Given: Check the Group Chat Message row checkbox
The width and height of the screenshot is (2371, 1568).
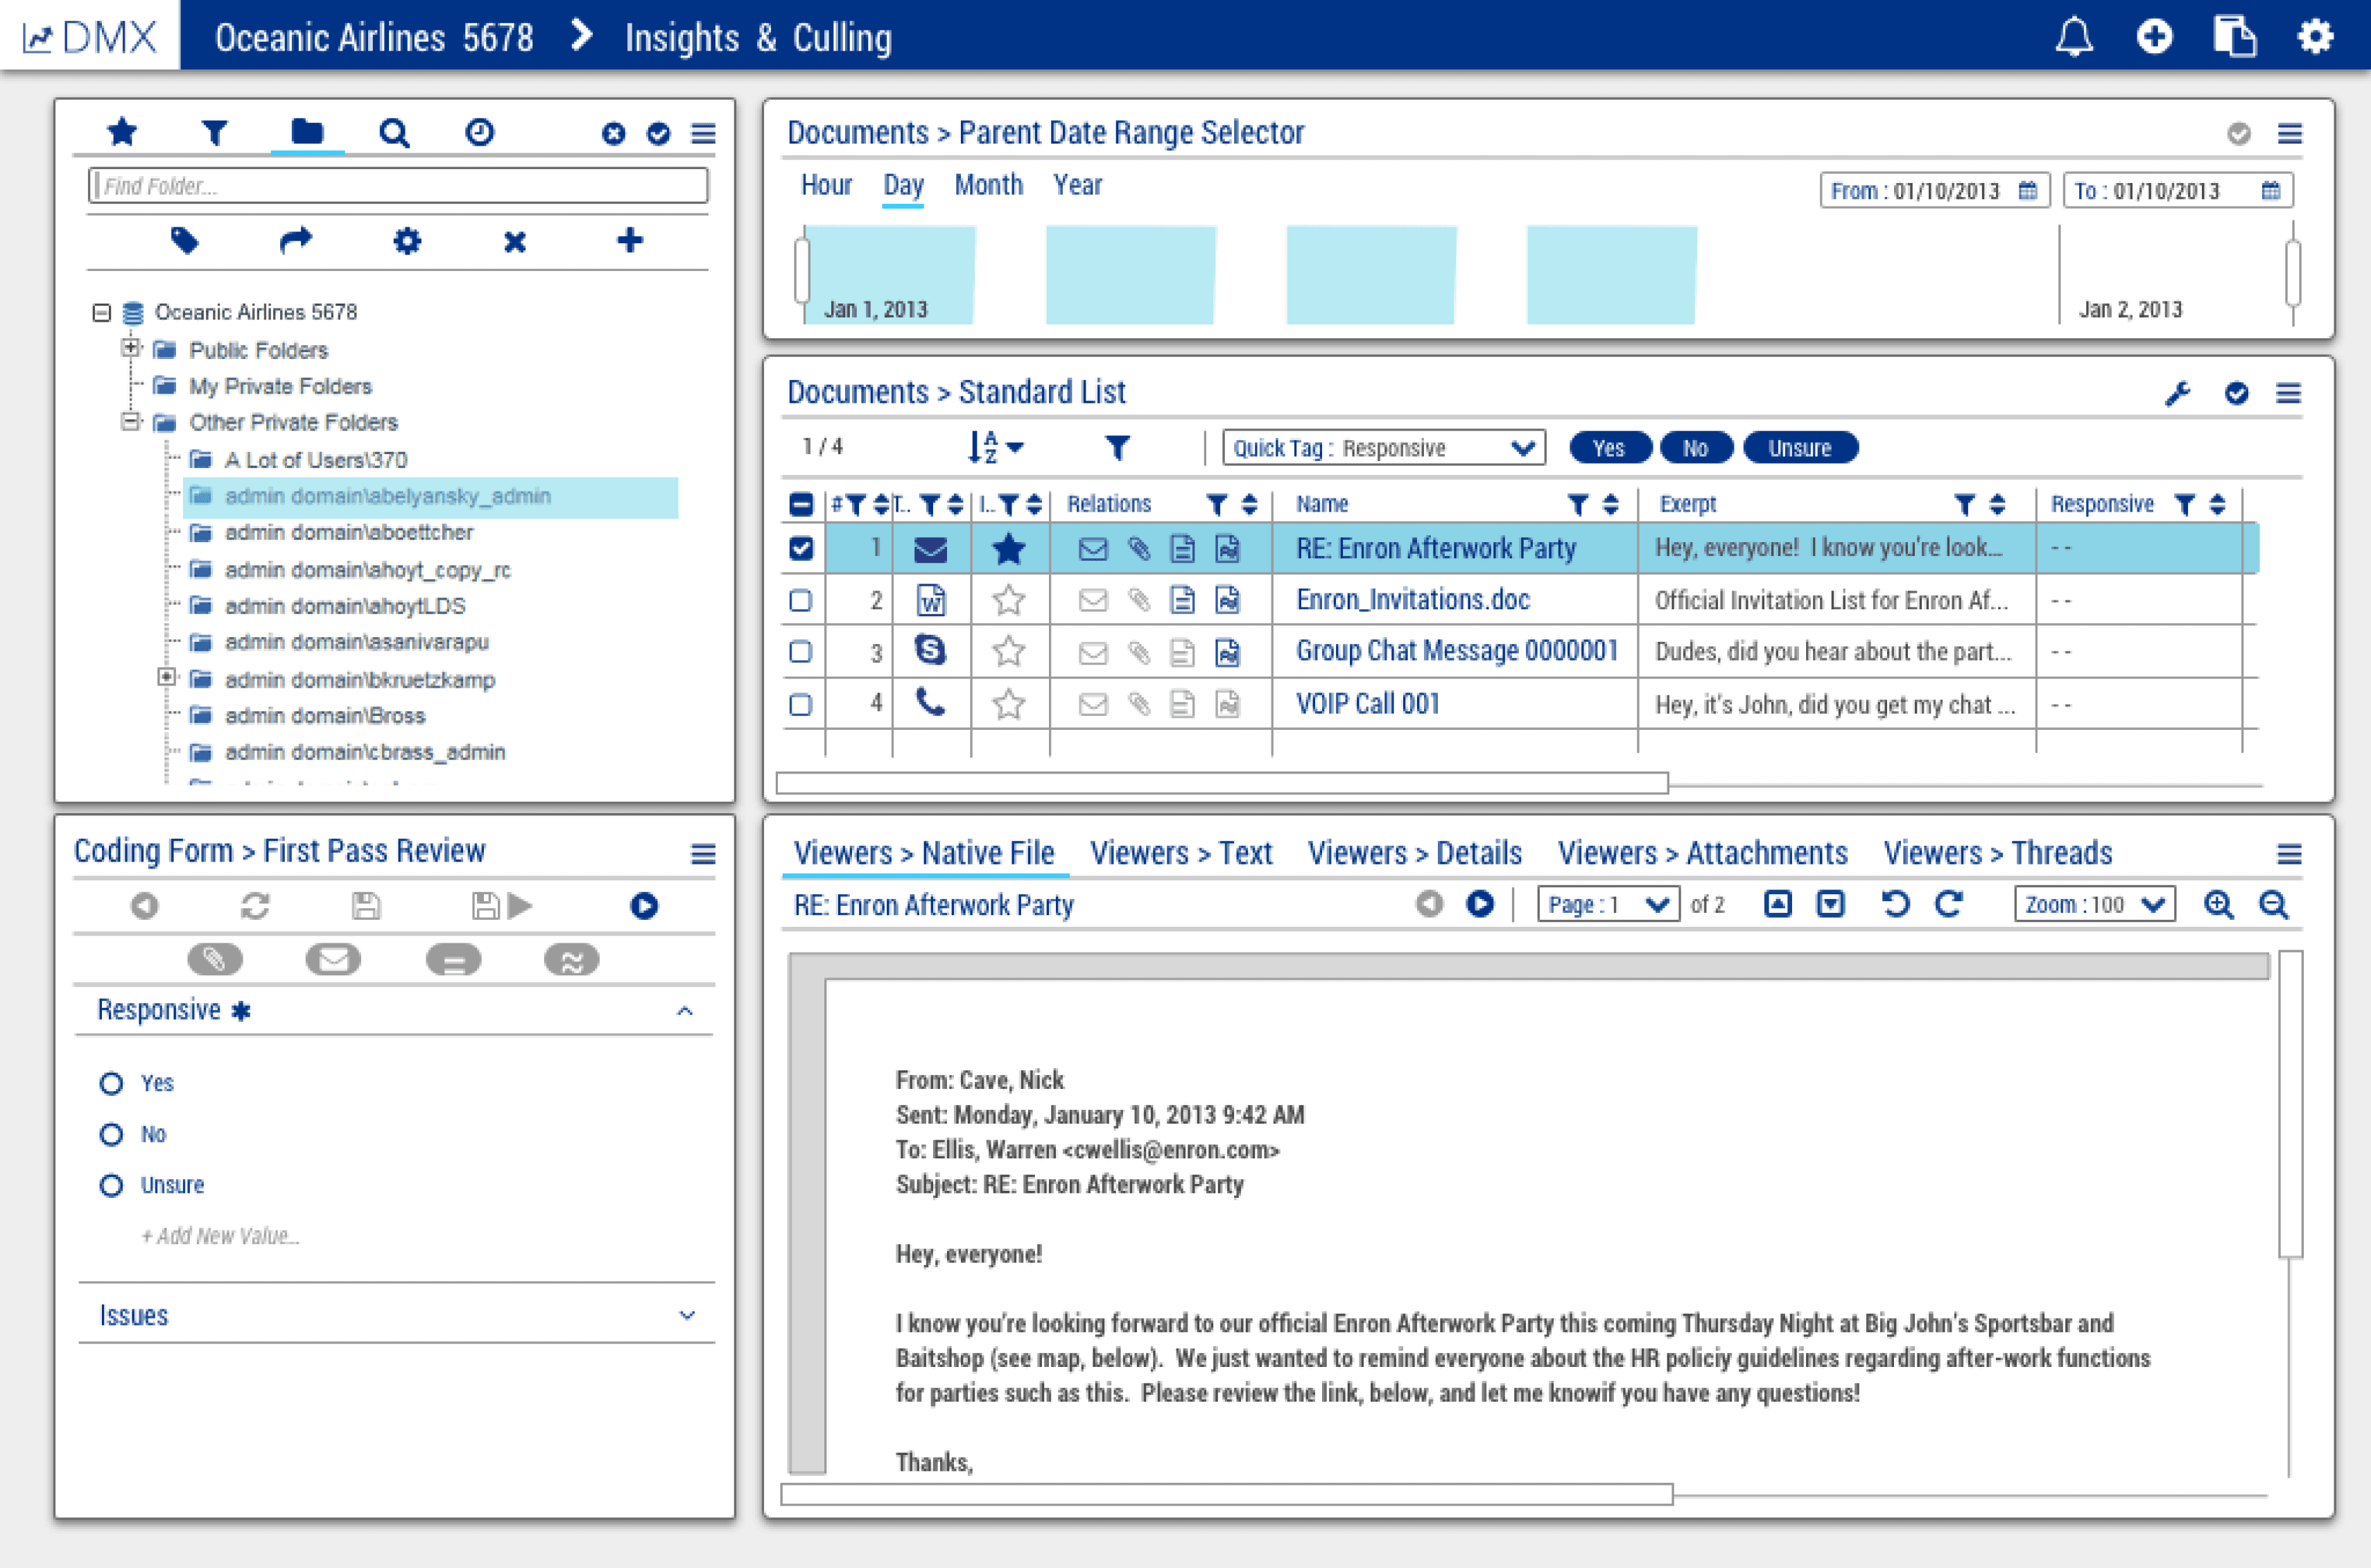Looking at the screenshot, I should 800,652.
